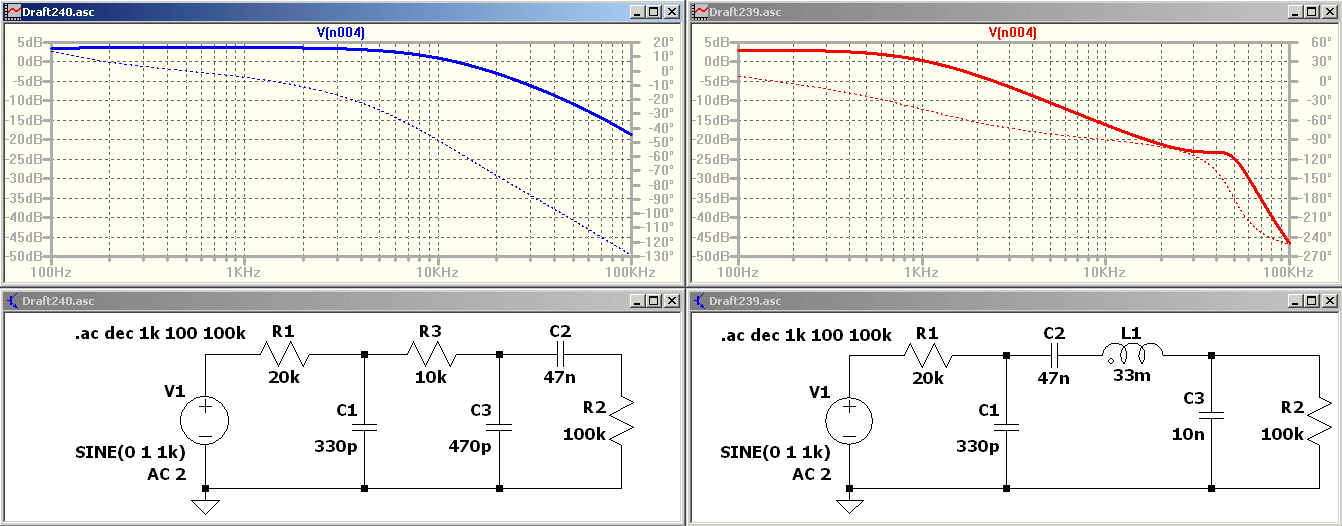
Task: Select capacitor C1 symbol in Draft239 schematic
Action: coord(1007,426)
